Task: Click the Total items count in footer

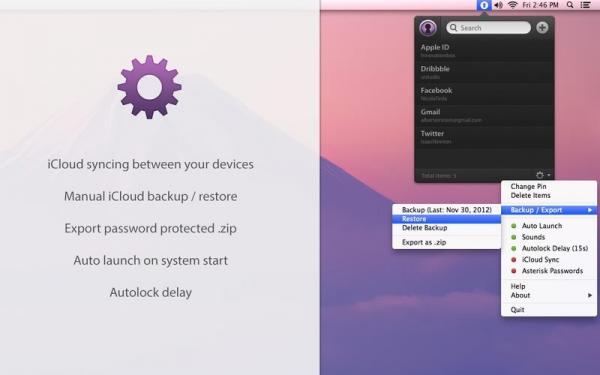Action: click(439, 176)
